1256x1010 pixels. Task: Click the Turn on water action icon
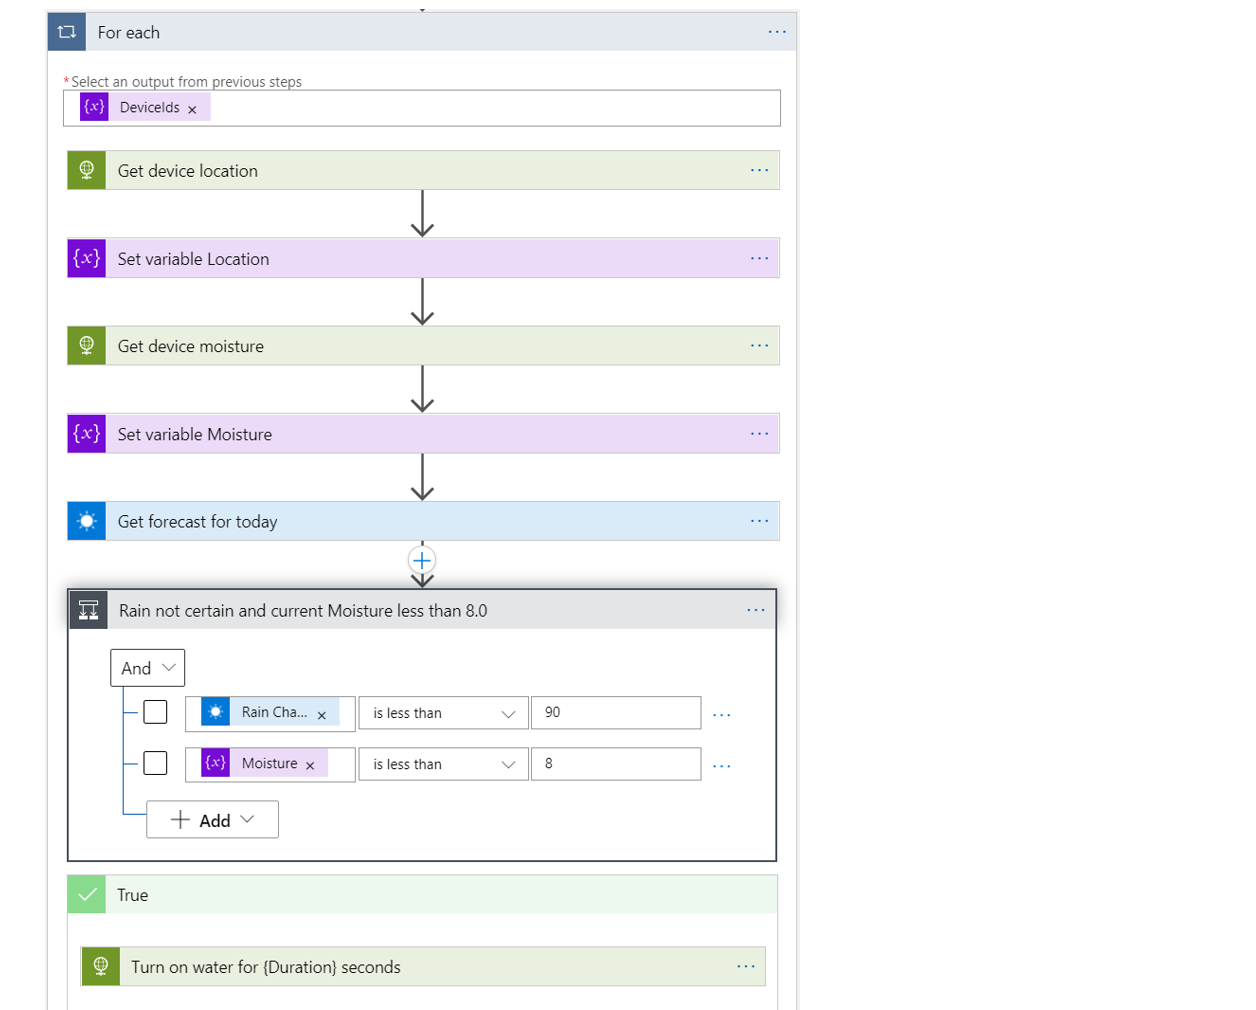[x=100, y=966]
